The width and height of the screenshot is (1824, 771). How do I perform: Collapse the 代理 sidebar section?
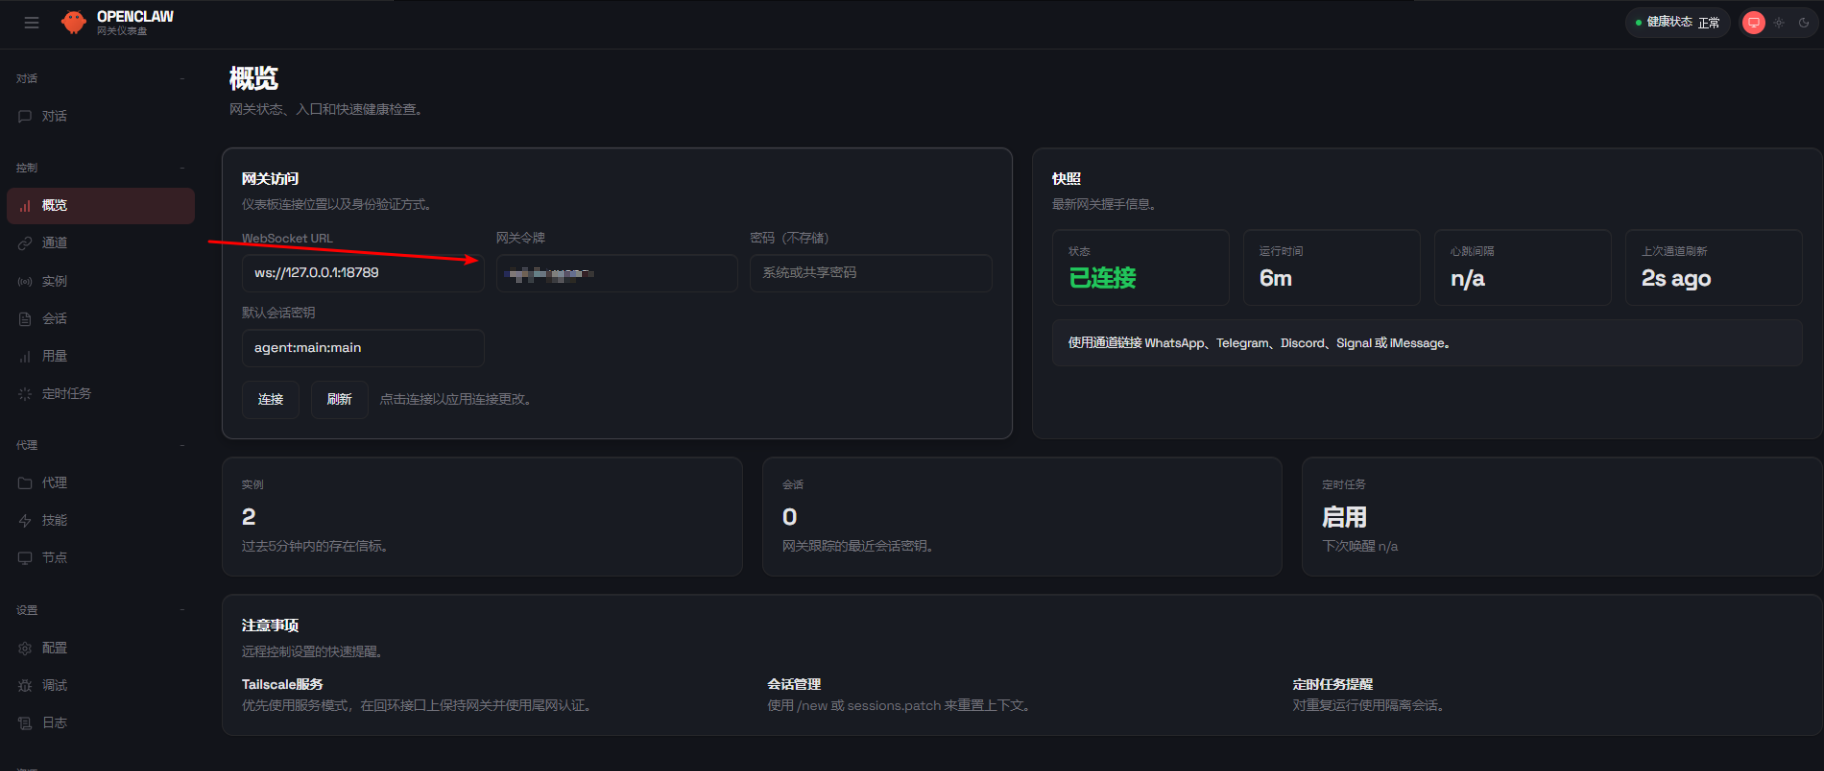click(x=182, y=445)
